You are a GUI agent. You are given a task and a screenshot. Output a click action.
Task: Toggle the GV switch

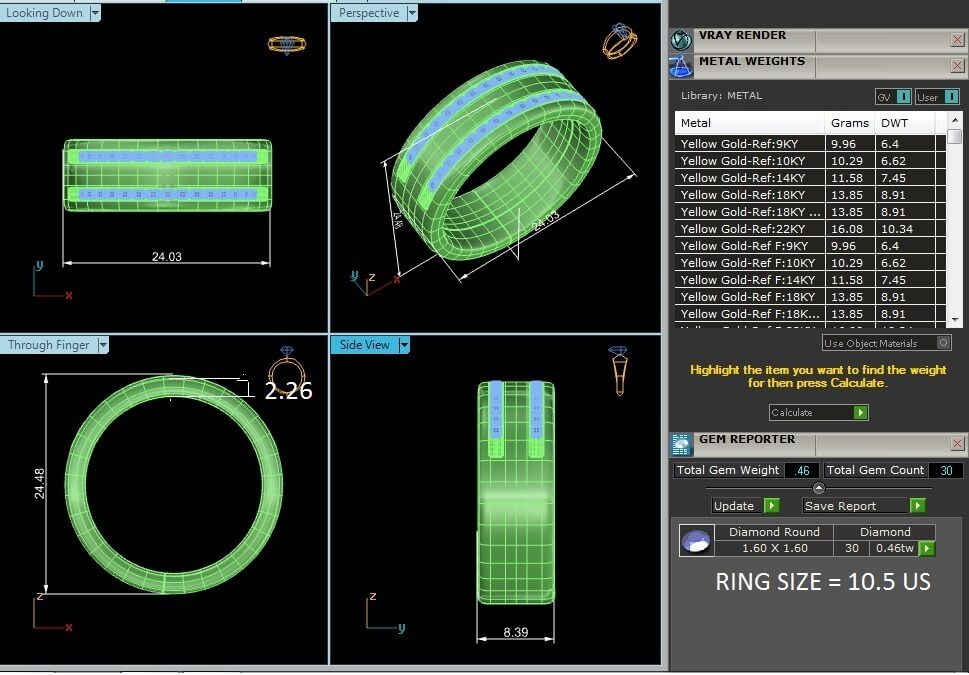[903, 97]
